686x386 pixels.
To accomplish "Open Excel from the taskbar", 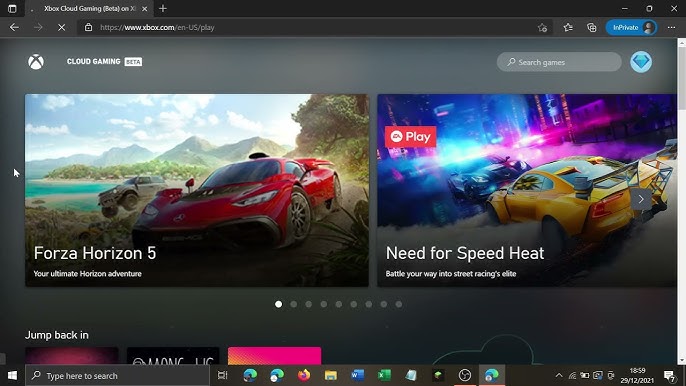I will (384, 375).
